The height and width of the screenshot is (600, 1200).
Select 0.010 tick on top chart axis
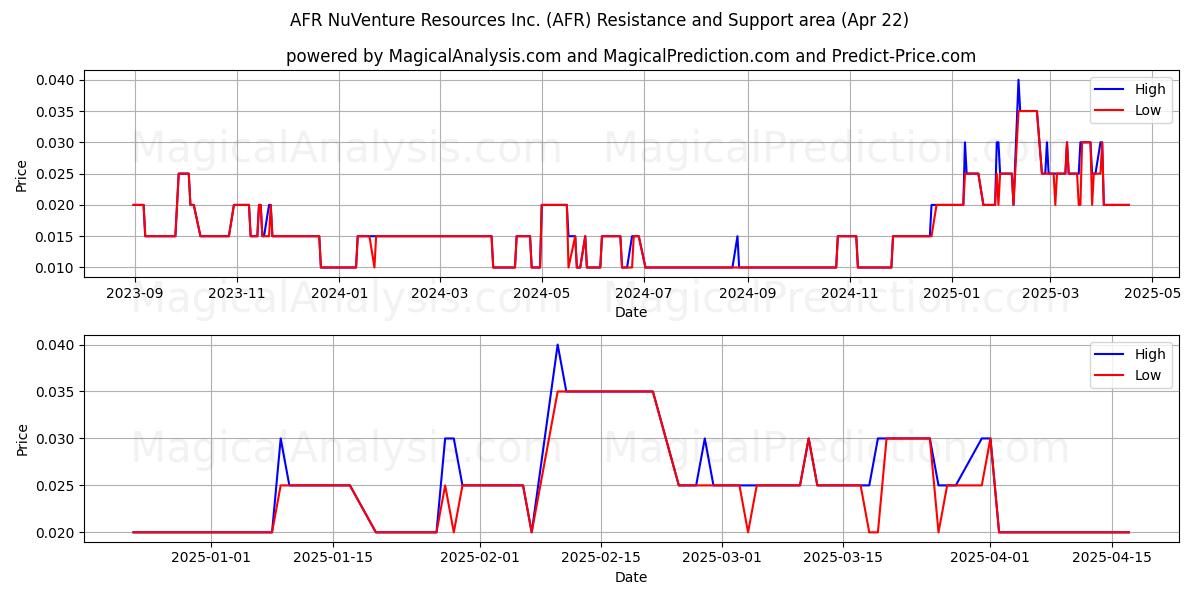(57, 268)
